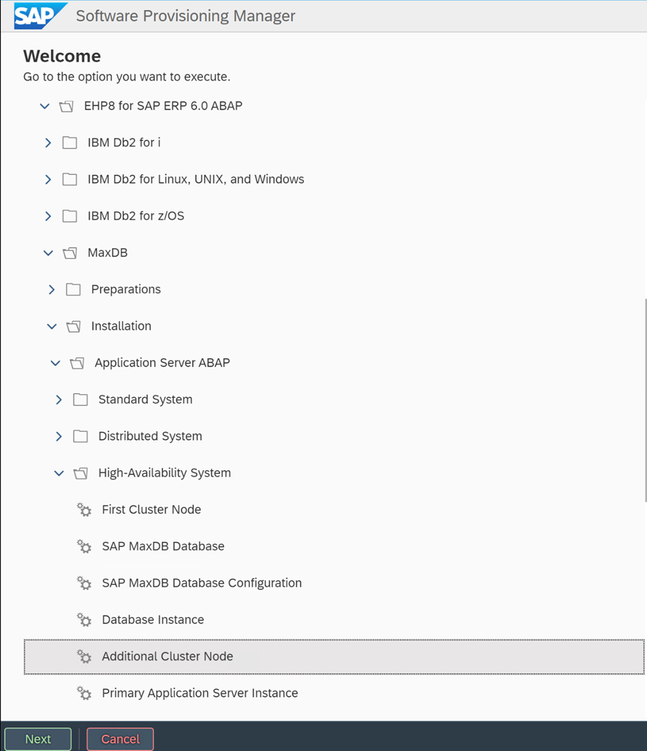Viewport: 647px width, 751px height.
Task: Expand the IBM Db2 for z/OS node
Action: pyautogui.click(x=48, y=216)
